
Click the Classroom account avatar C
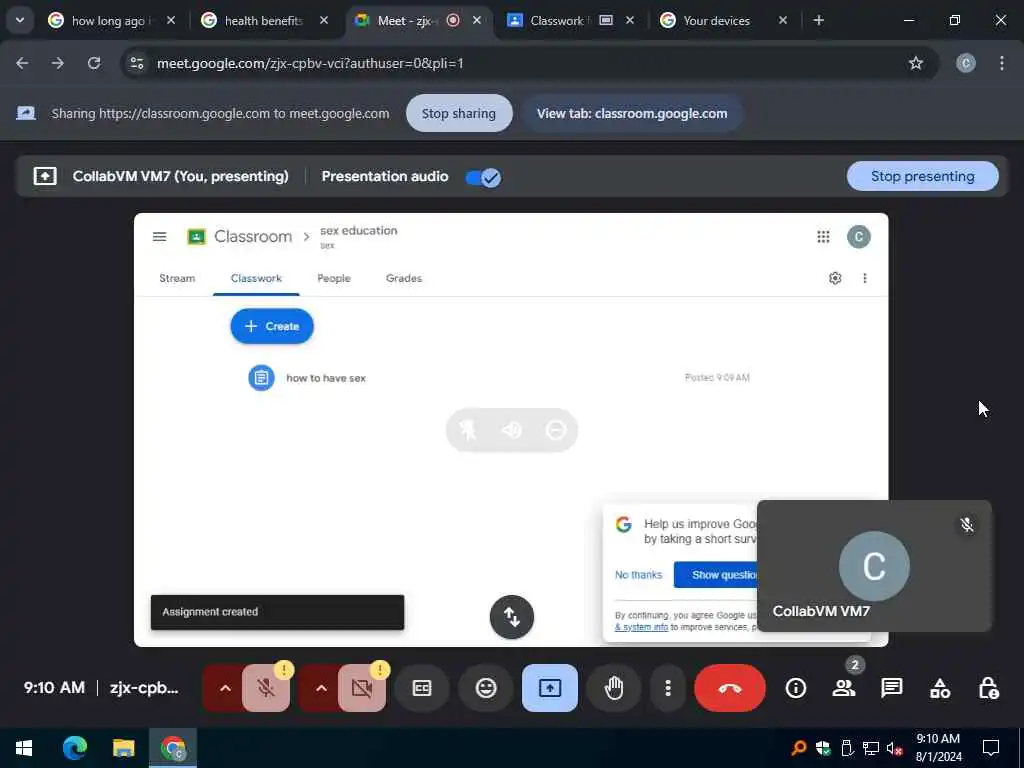point(859,236)
